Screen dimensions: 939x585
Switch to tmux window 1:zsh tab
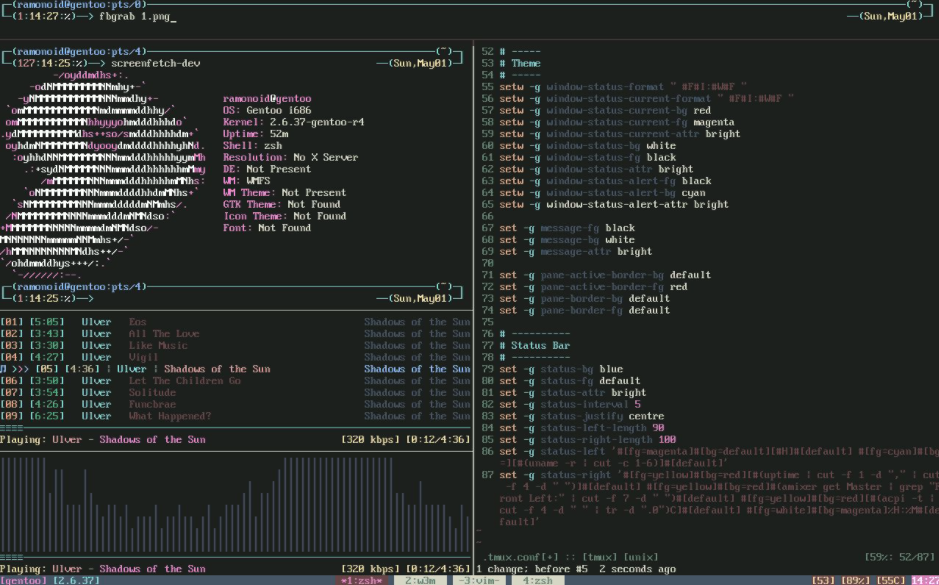tap(362, 580)
